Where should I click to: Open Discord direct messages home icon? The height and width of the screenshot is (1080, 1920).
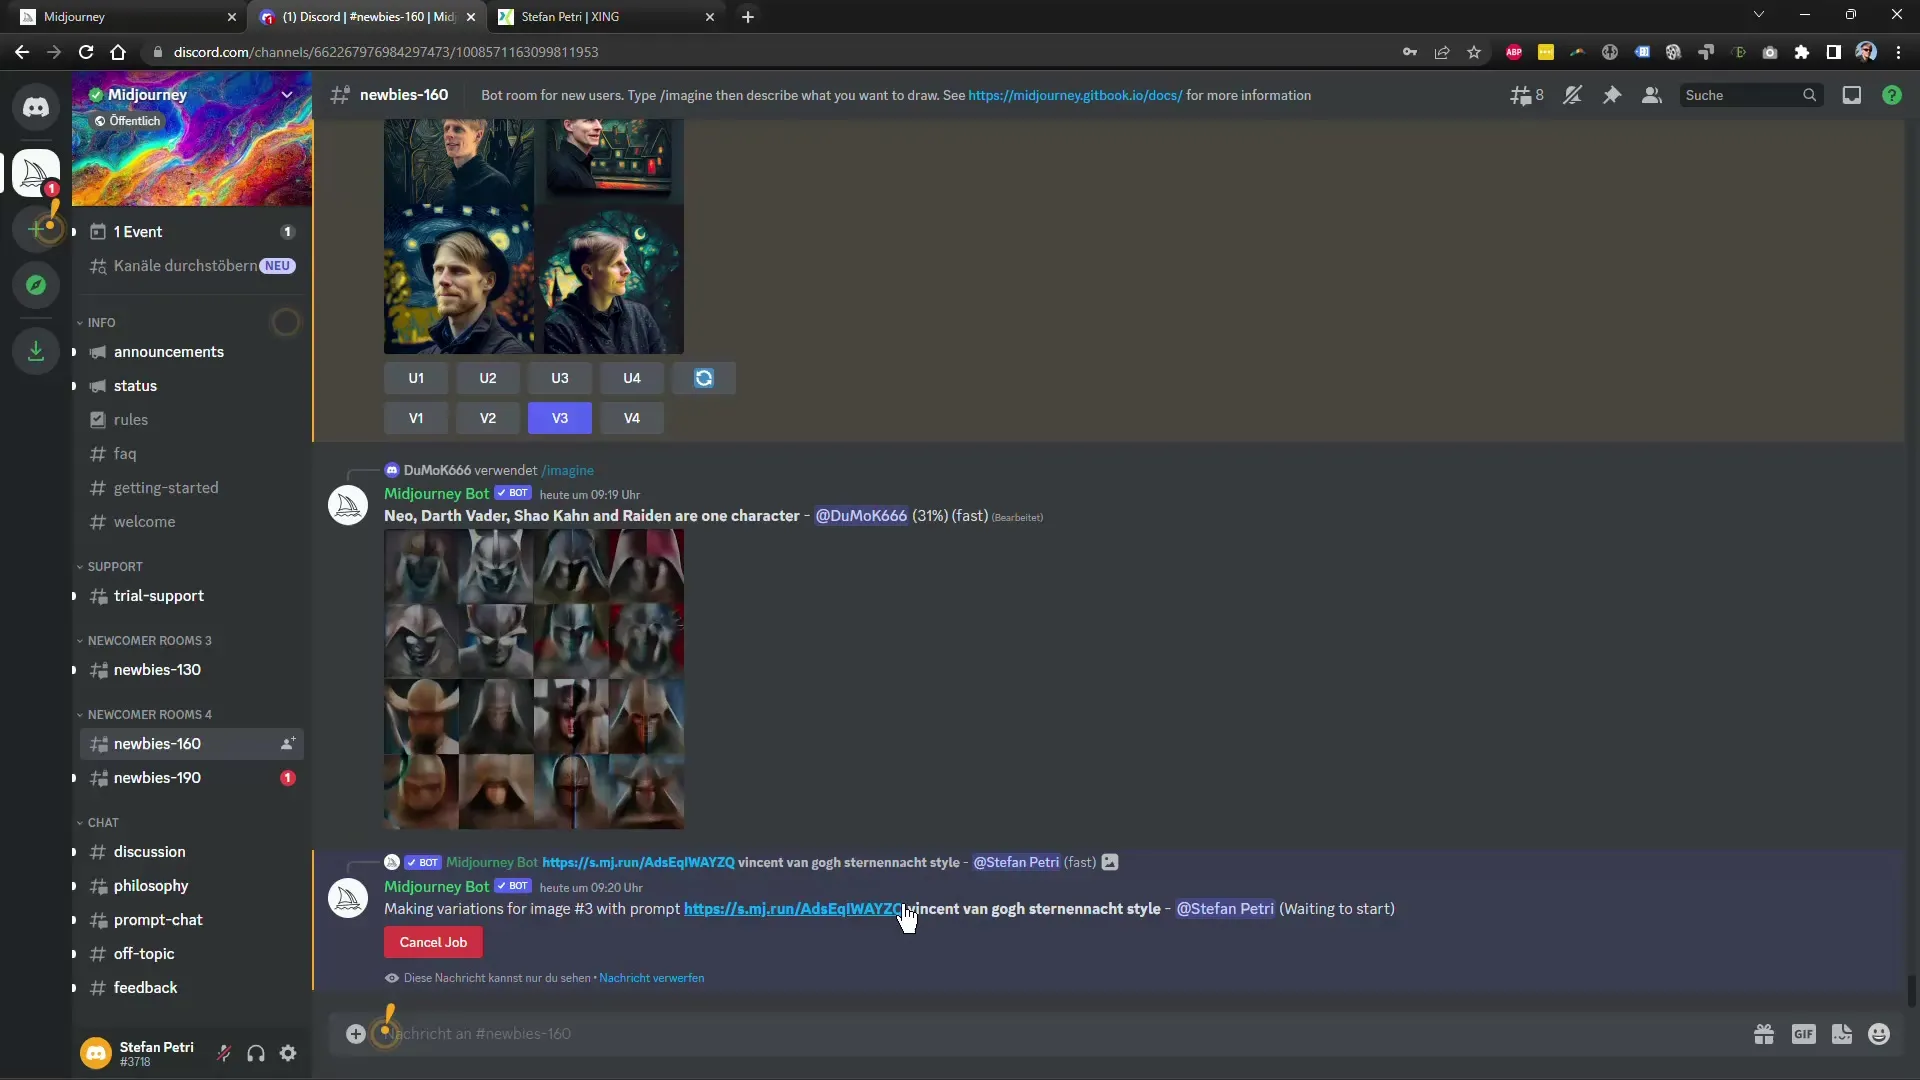coord(36,107)
